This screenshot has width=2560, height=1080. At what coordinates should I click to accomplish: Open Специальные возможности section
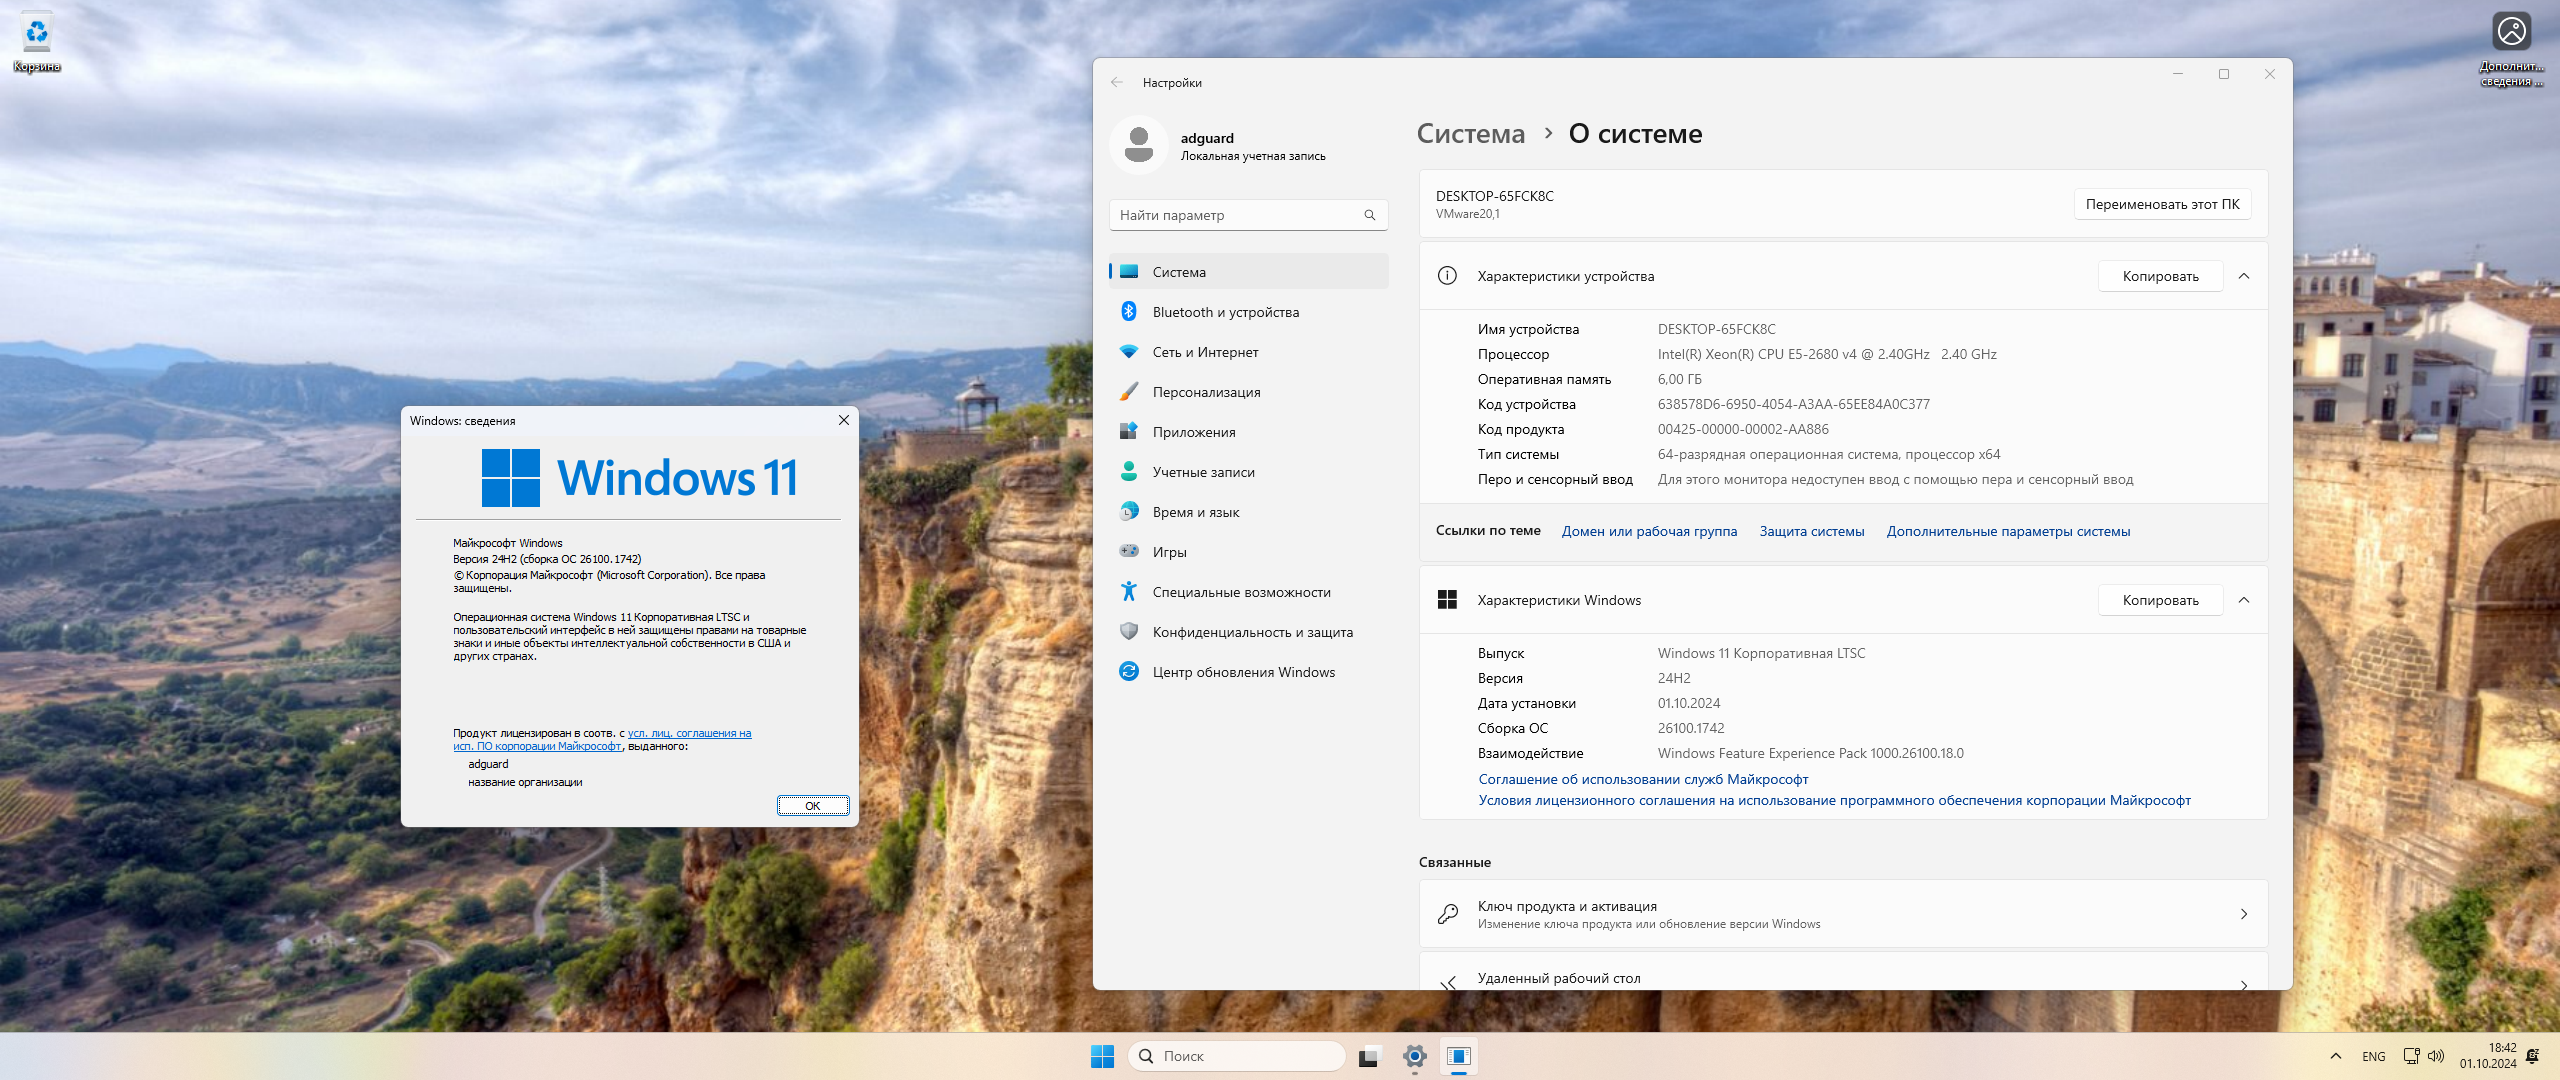[1241, 592]
